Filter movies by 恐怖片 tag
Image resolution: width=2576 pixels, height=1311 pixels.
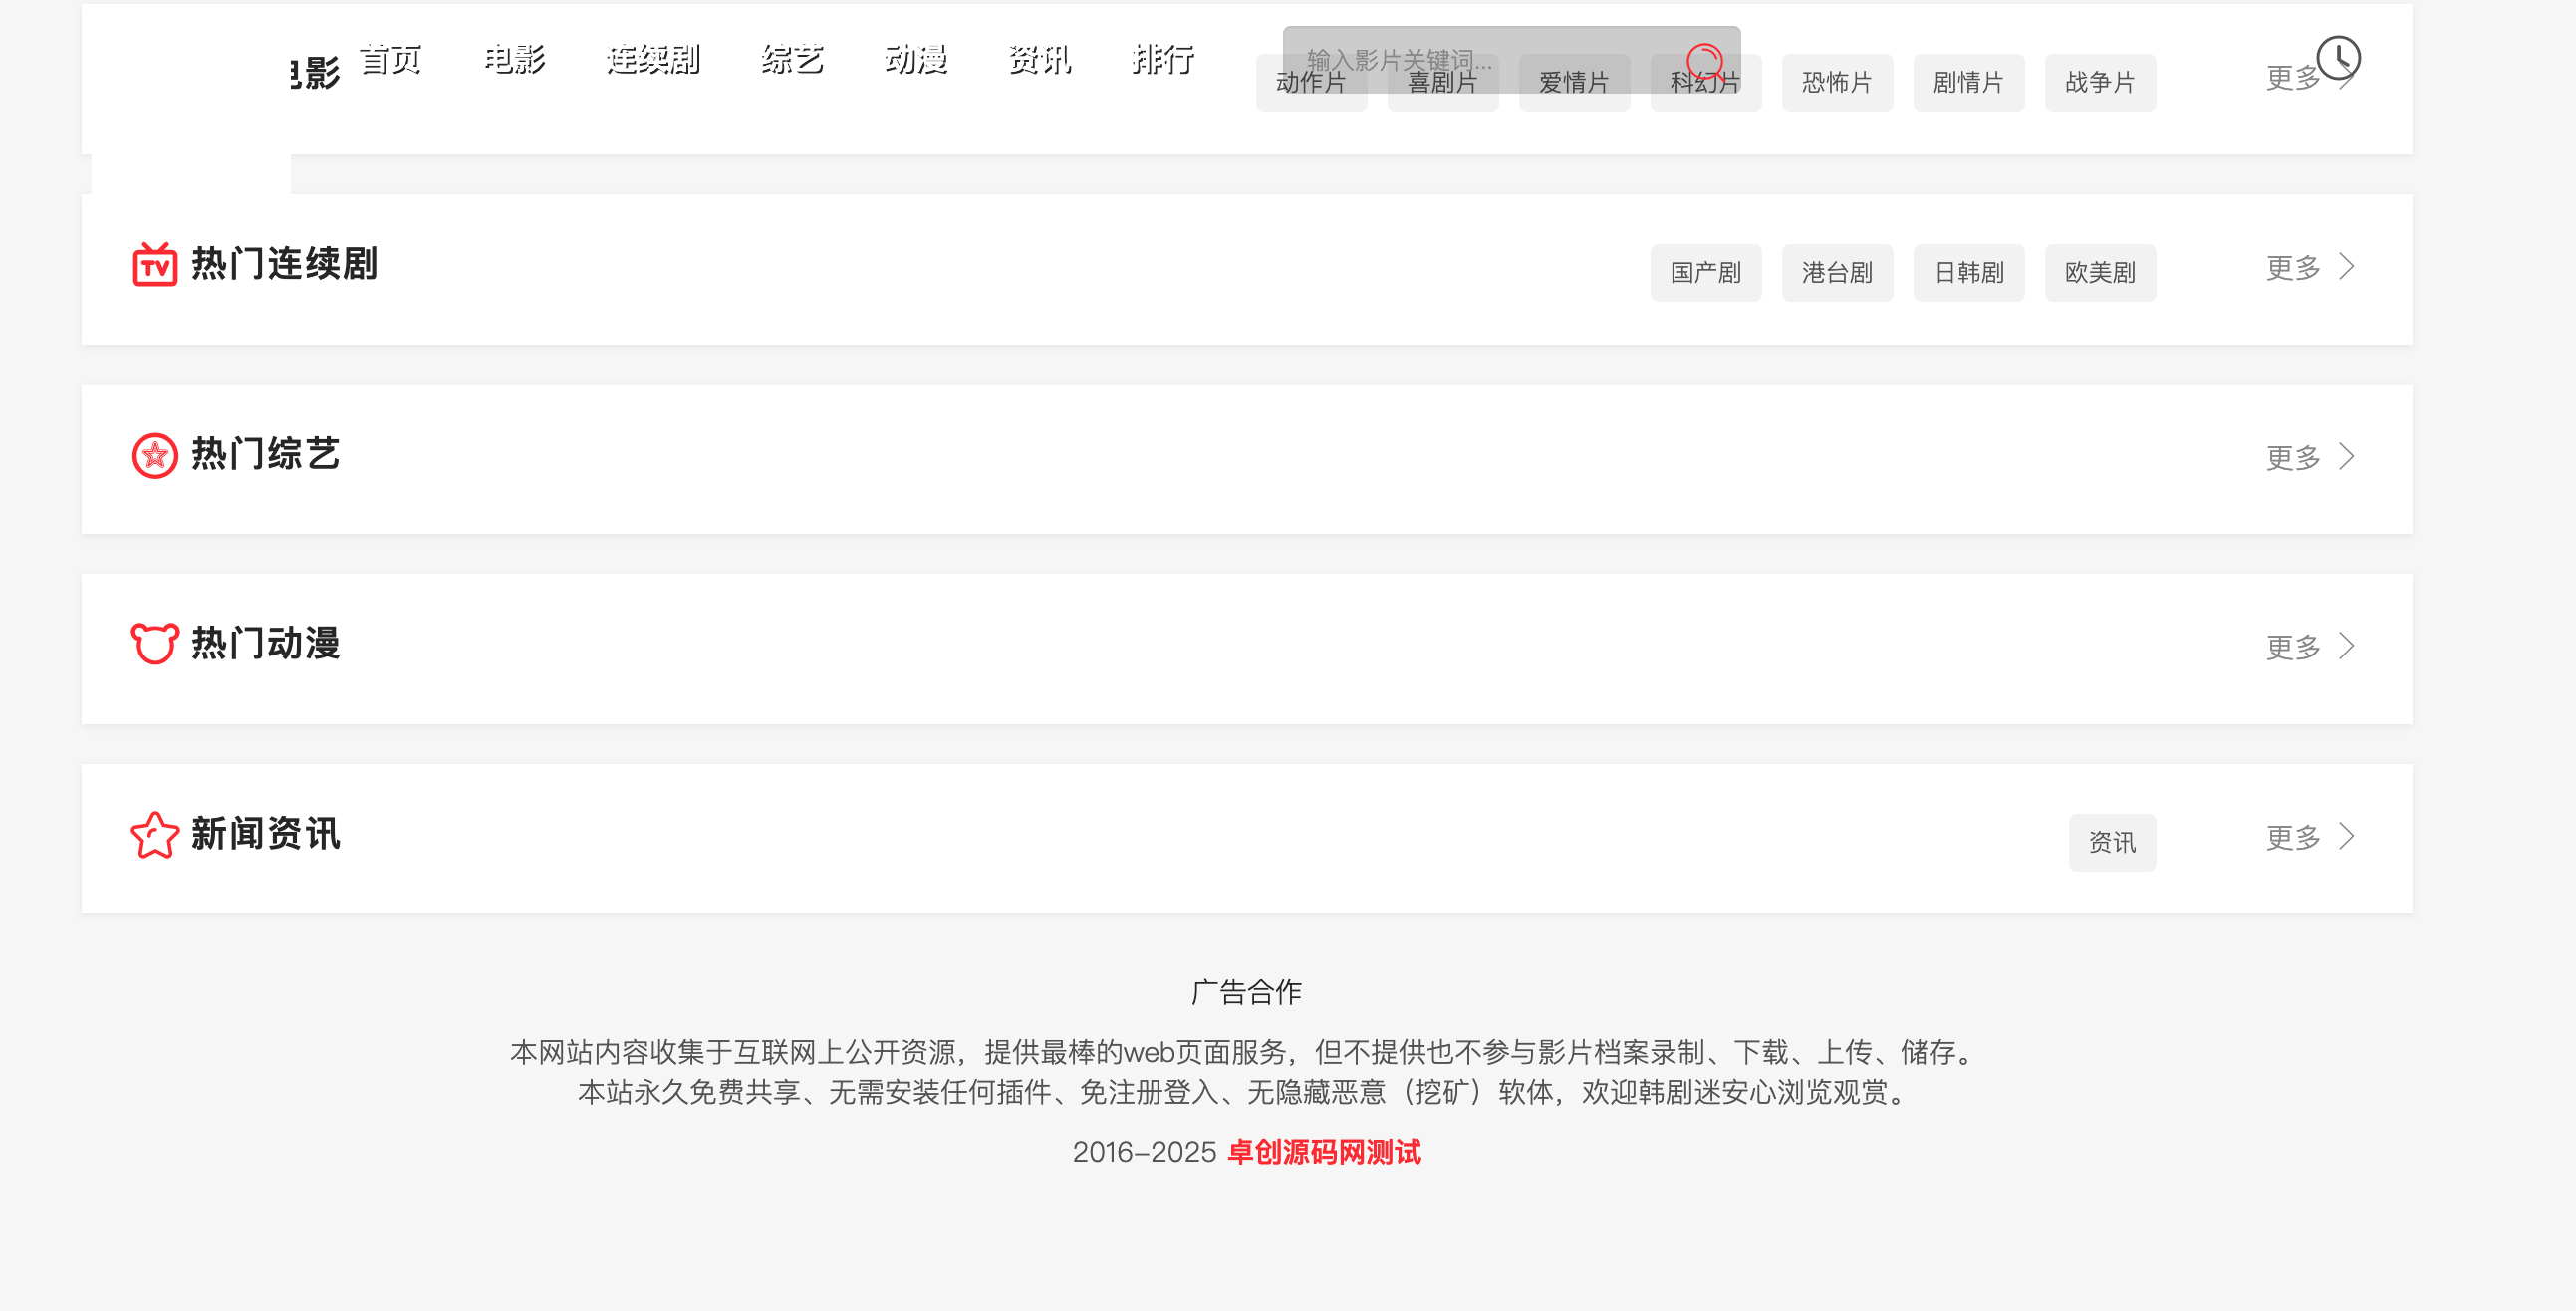pyautogui.click(x=1837, y=82)
